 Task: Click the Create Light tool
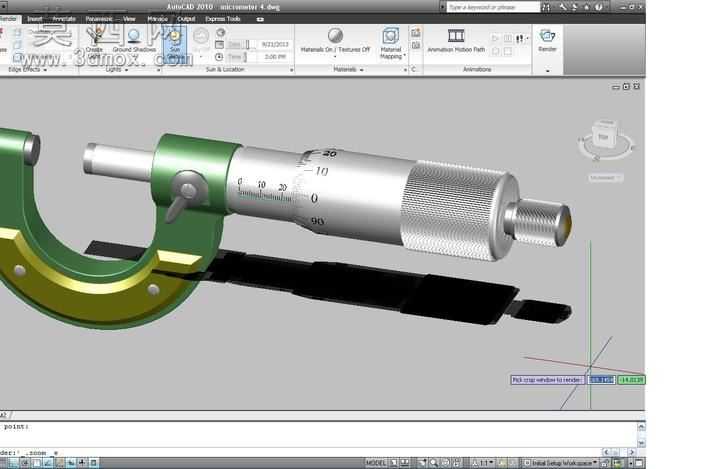point(95,41)
